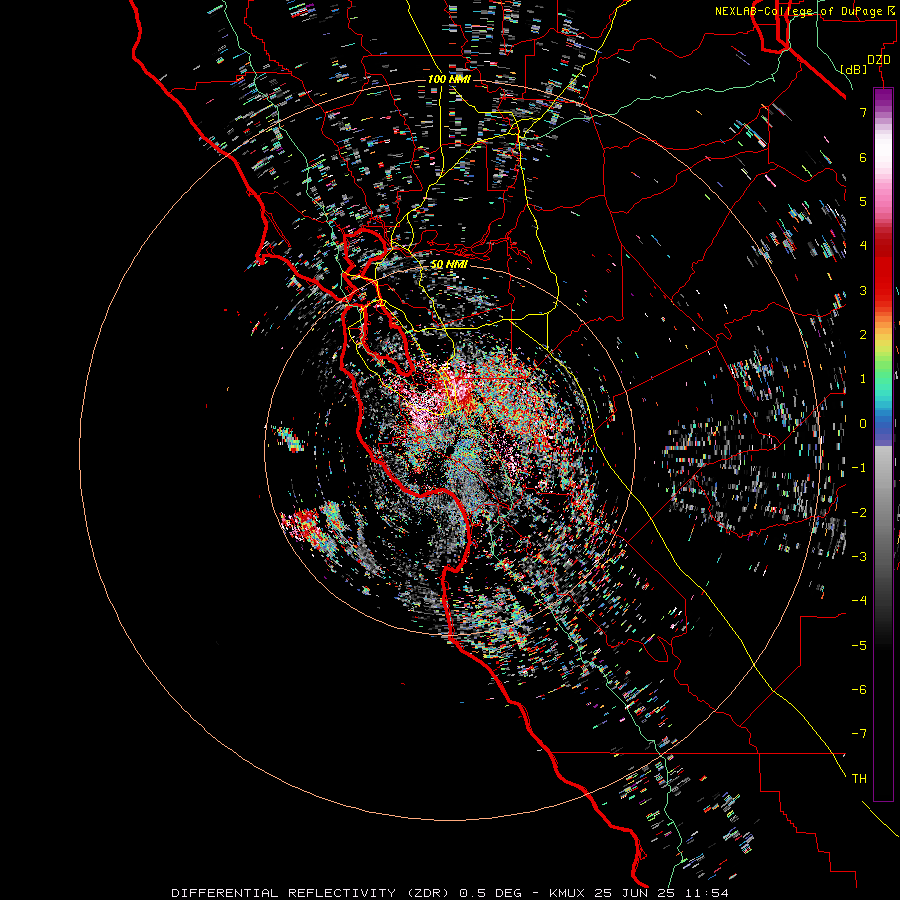Screen dimensions: 900x900
Task: Click the -7 value on color scale
Action: click(859, 734)
